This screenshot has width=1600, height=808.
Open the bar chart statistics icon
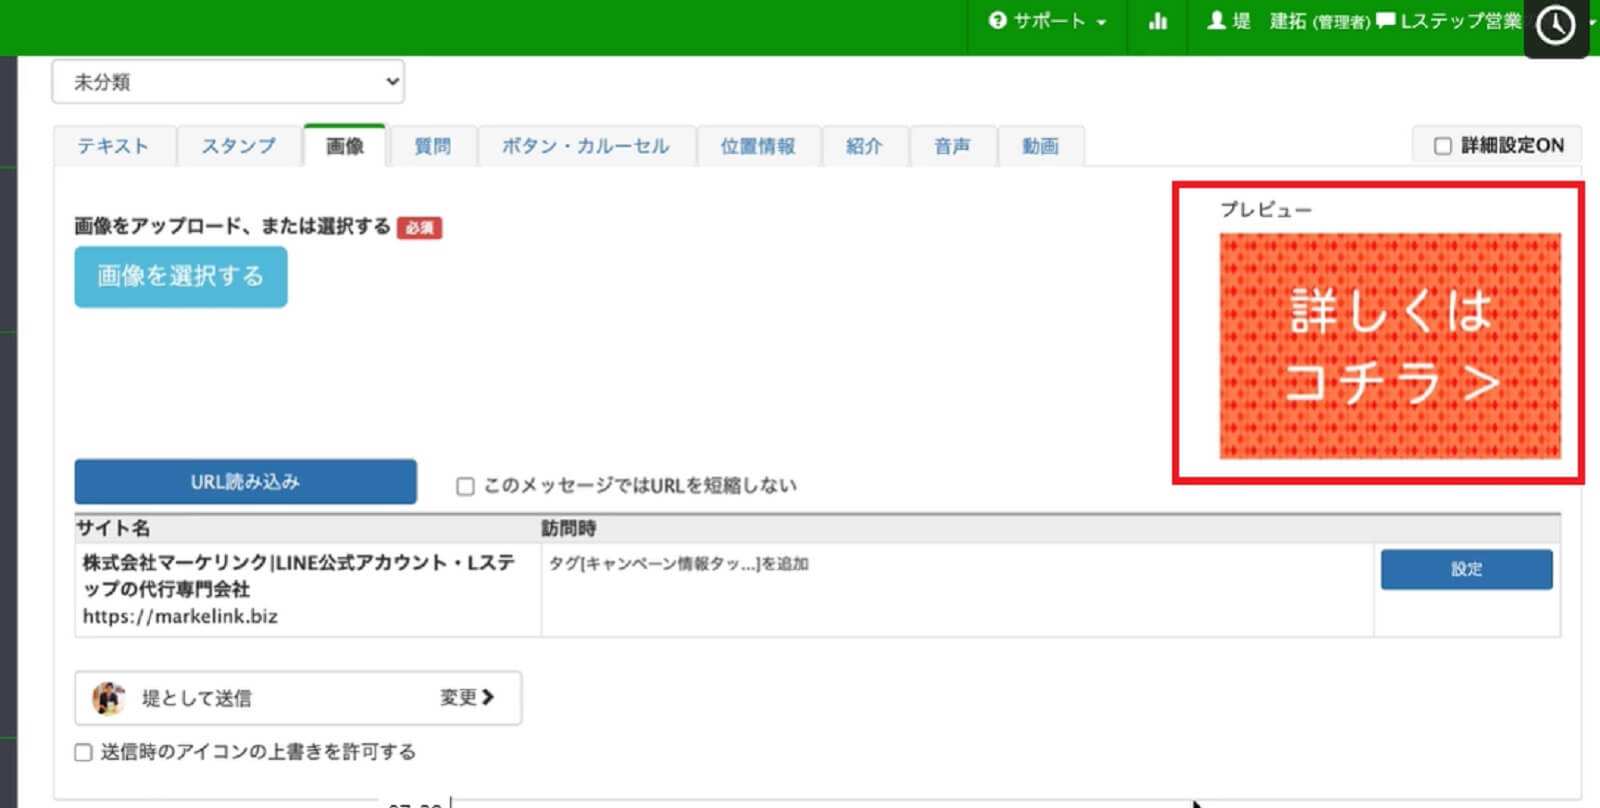coord(1158,21)
